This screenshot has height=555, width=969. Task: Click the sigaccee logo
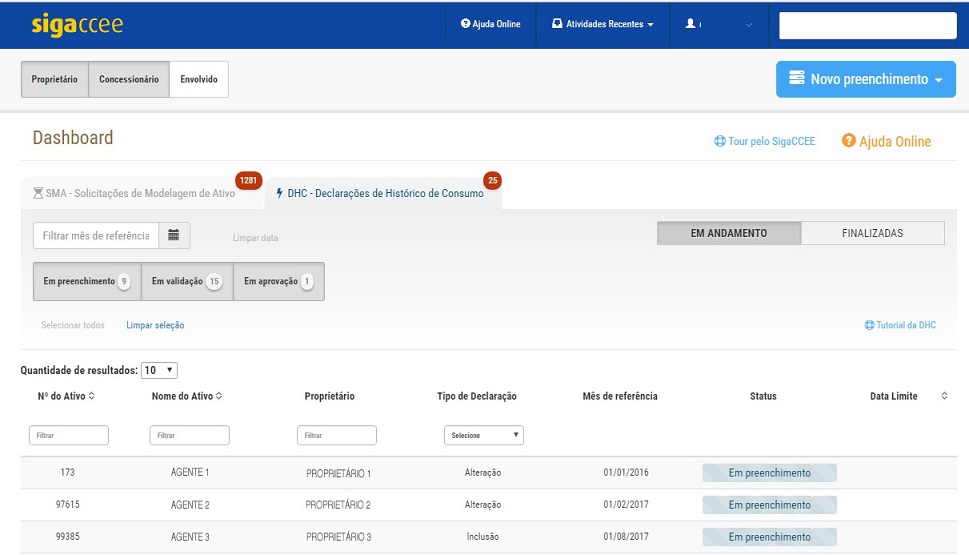point(77,24)
